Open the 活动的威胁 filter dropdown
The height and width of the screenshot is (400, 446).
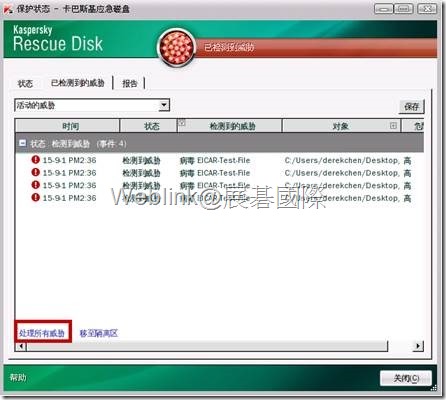tap(163, 105)
